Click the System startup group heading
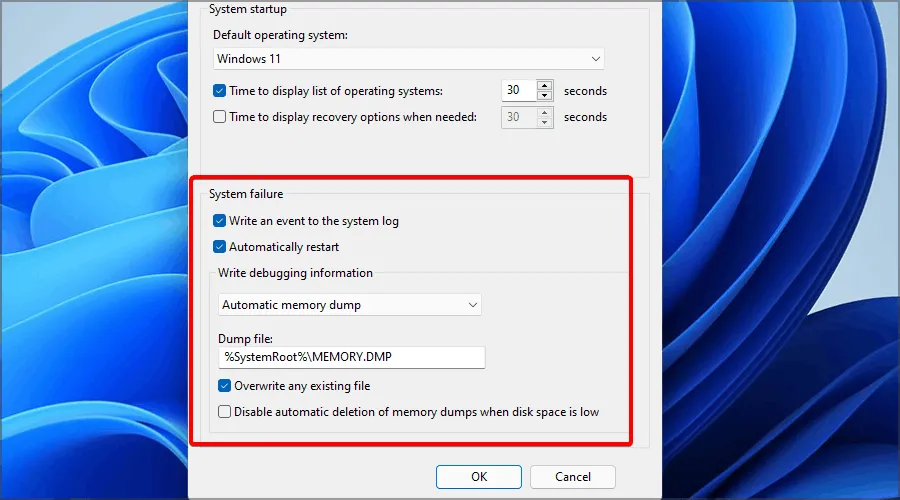Screen dimensions: 900x500 (247, 10)
